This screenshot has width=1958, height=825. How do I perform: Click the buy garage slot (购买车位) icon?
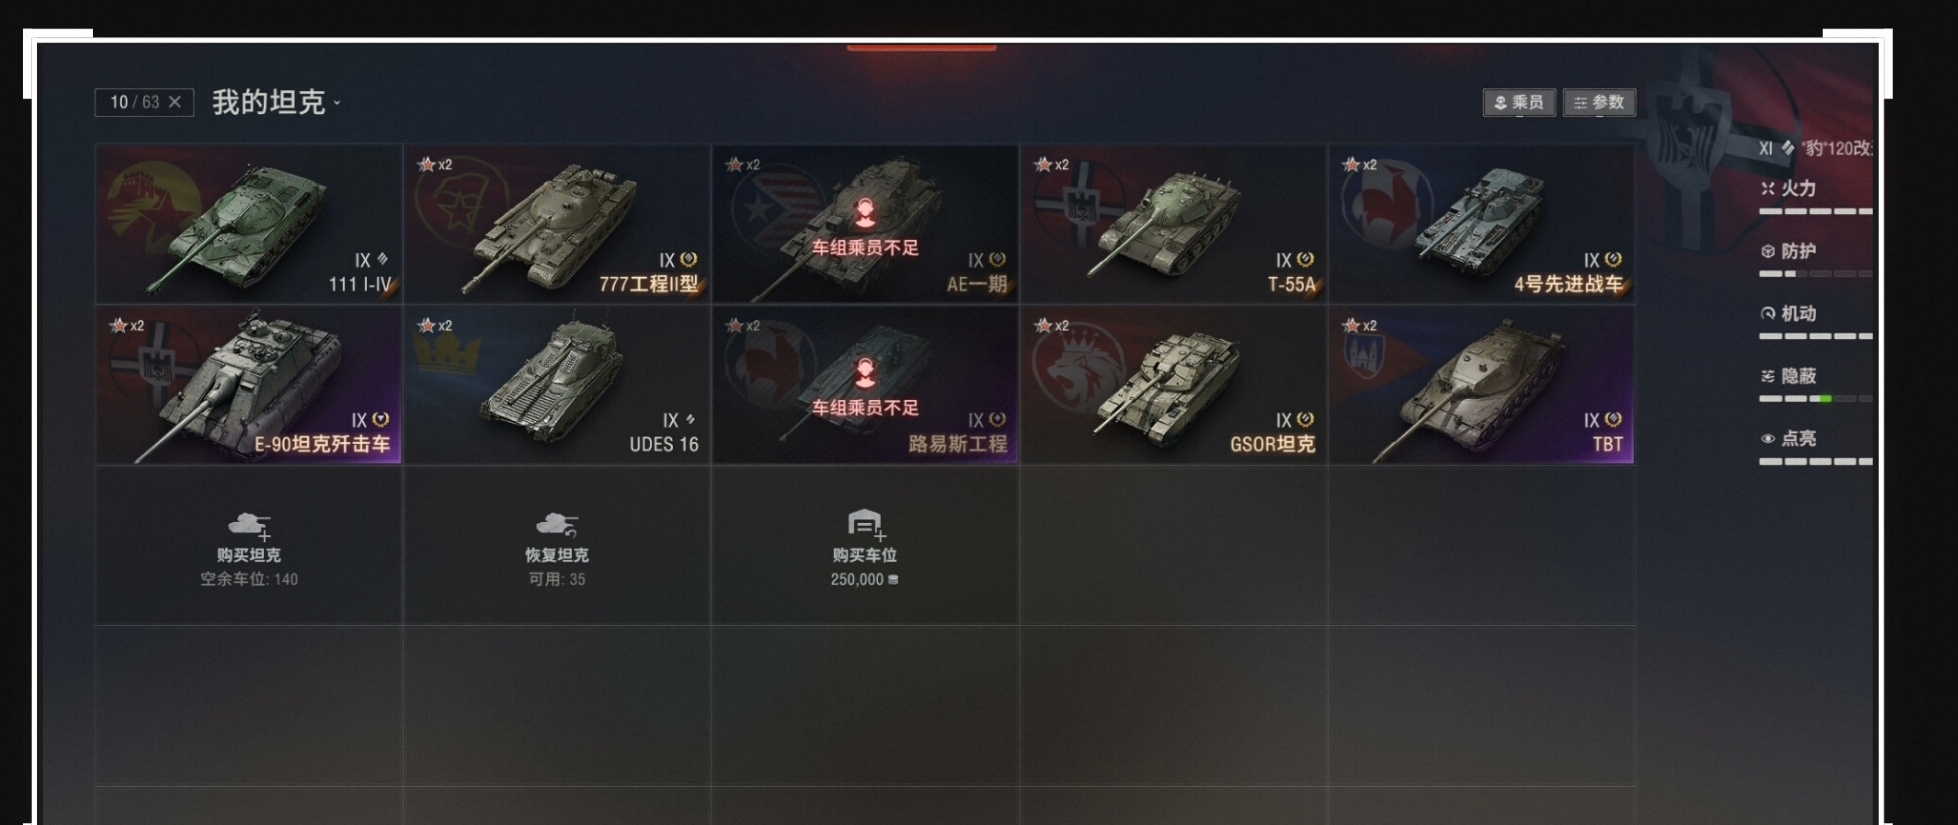click(865, 524)
